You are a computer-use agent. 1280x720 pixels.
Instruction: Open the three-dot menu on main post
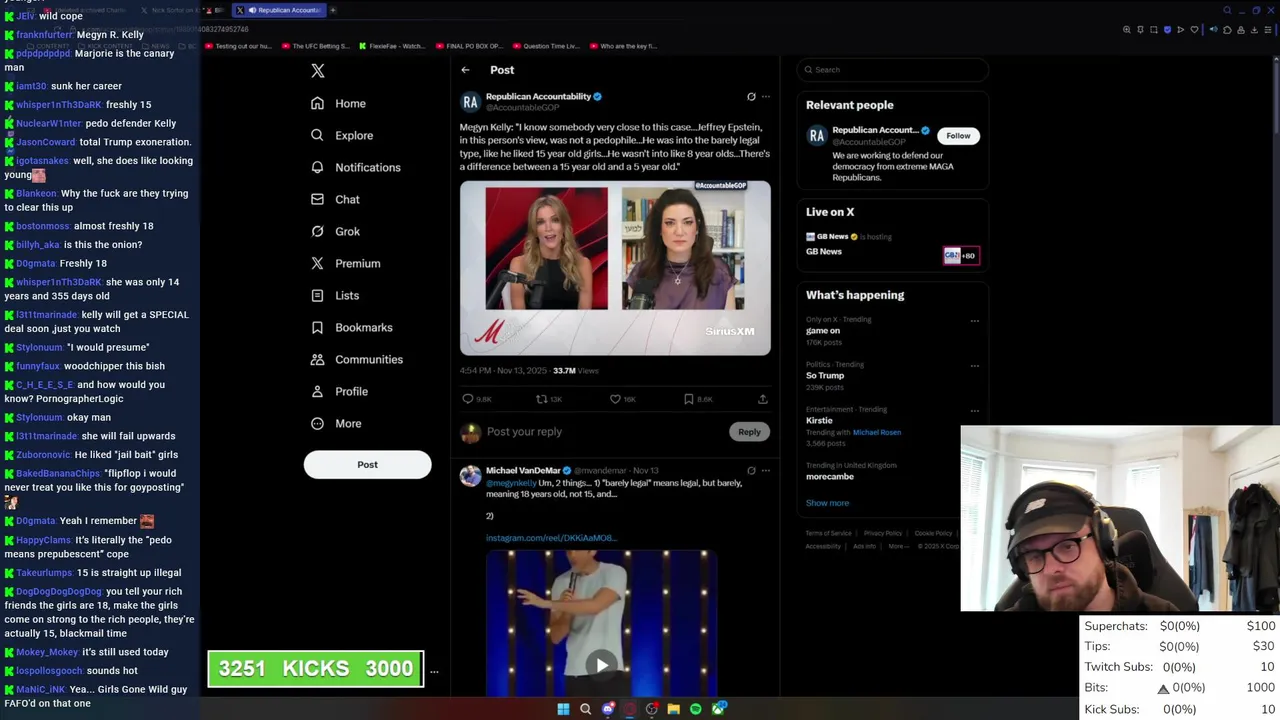coord(766,97)
